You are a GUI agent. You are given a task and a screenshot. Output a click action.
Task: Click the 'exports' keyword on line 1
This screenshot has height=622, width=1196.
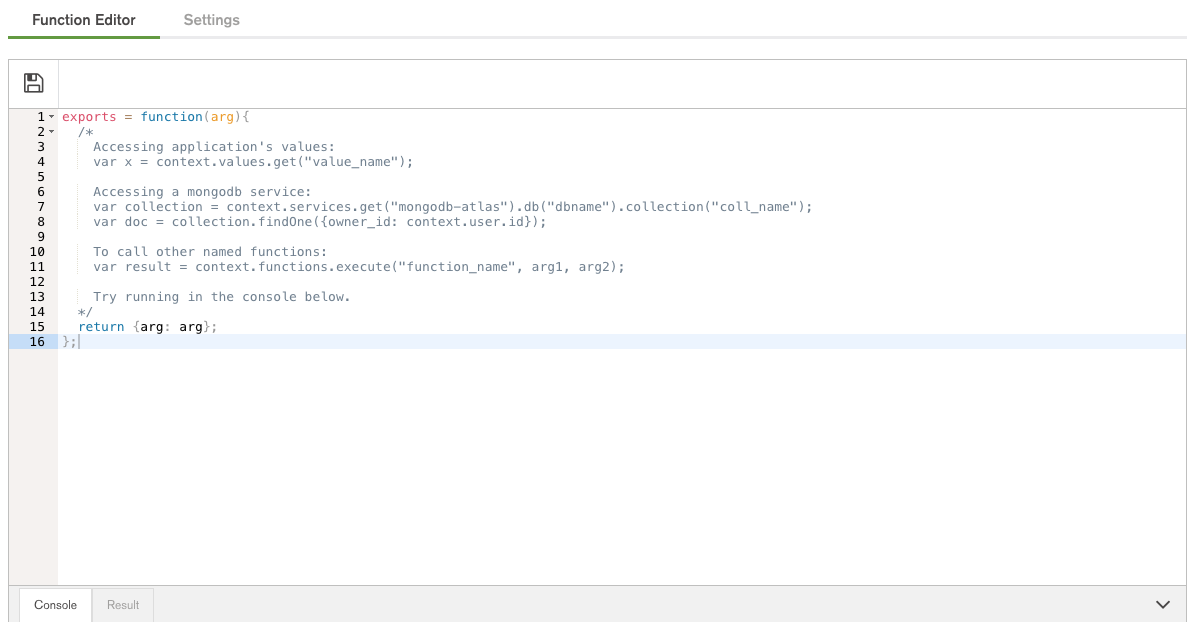[89, 117]
